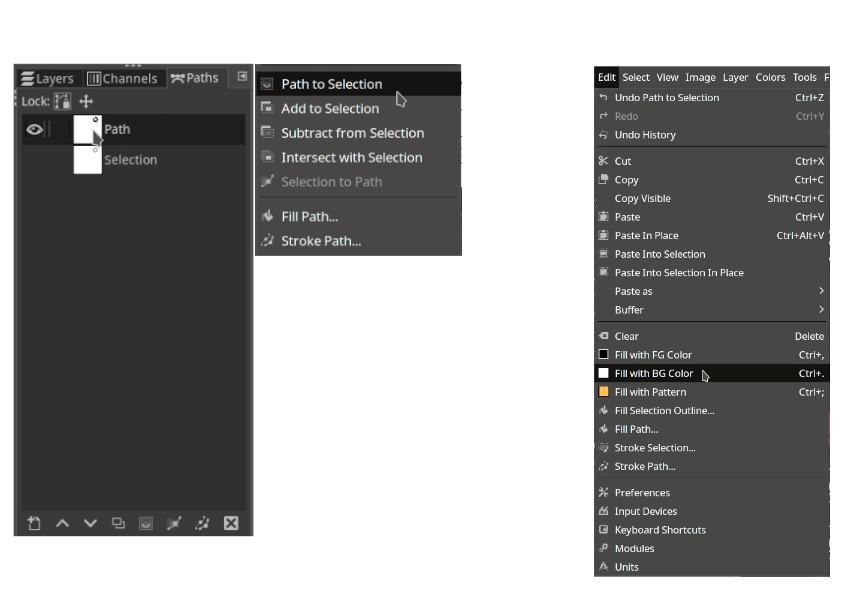Click the icon beside Intersect with Selection

tap(267, 157)
